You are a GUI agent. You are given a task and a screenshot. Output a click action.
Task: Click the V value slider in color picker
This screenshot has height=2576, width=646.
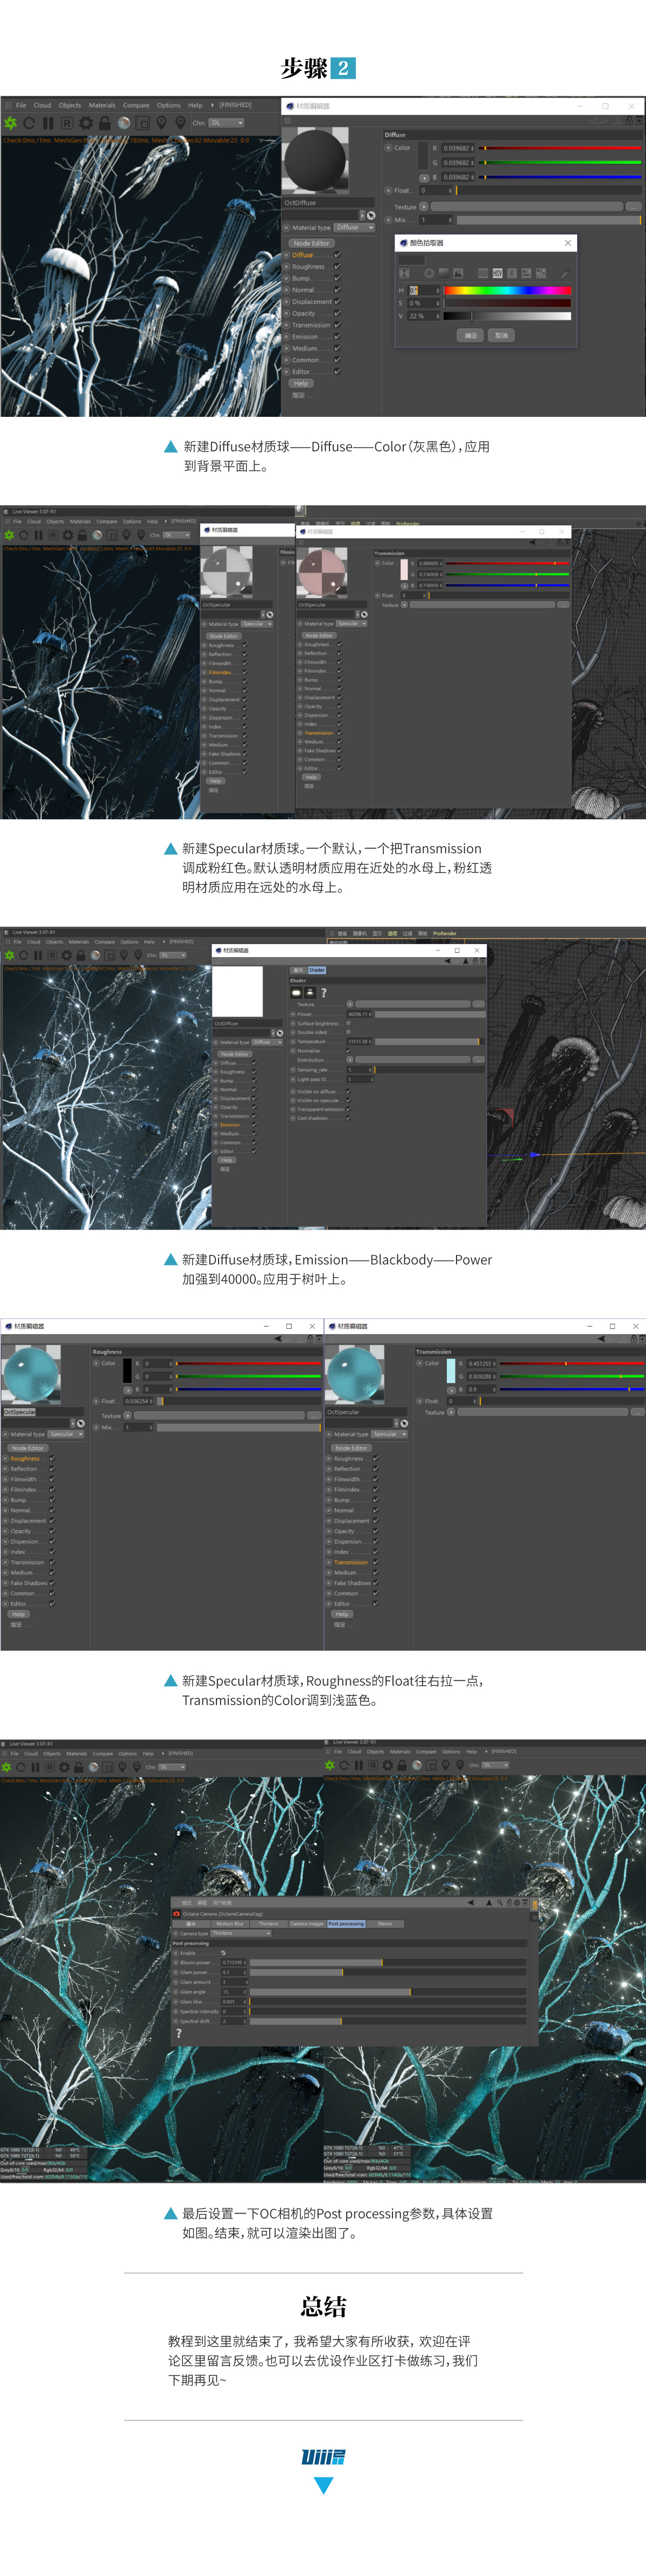pyautogui.click(x=507, y=316)
